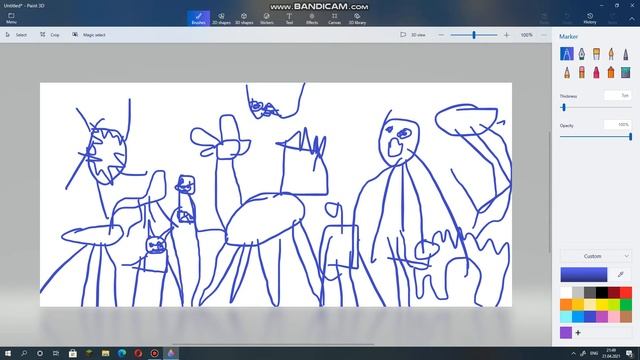This screenshot has width=640, height=360.
Task: Choose the pink color swatch
Action: click(x=614, y=316)
